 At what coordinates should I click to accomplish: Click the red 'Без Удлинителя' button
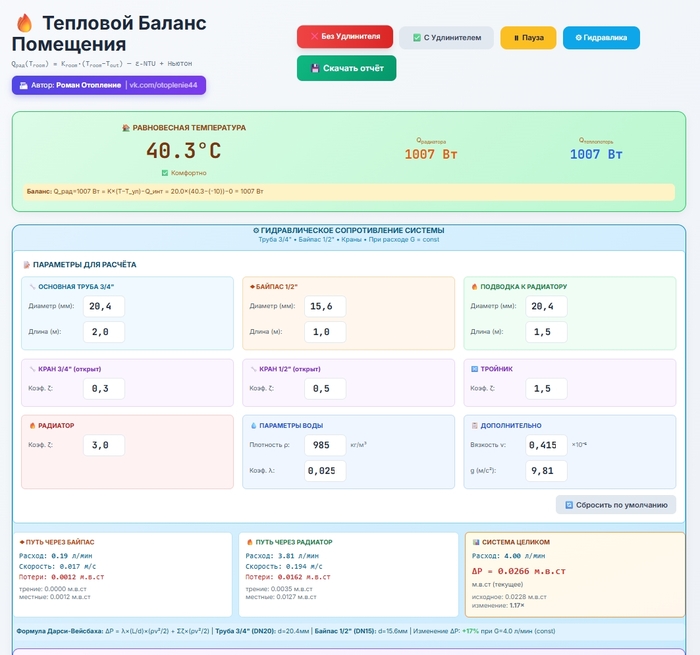tap(344, 37)
